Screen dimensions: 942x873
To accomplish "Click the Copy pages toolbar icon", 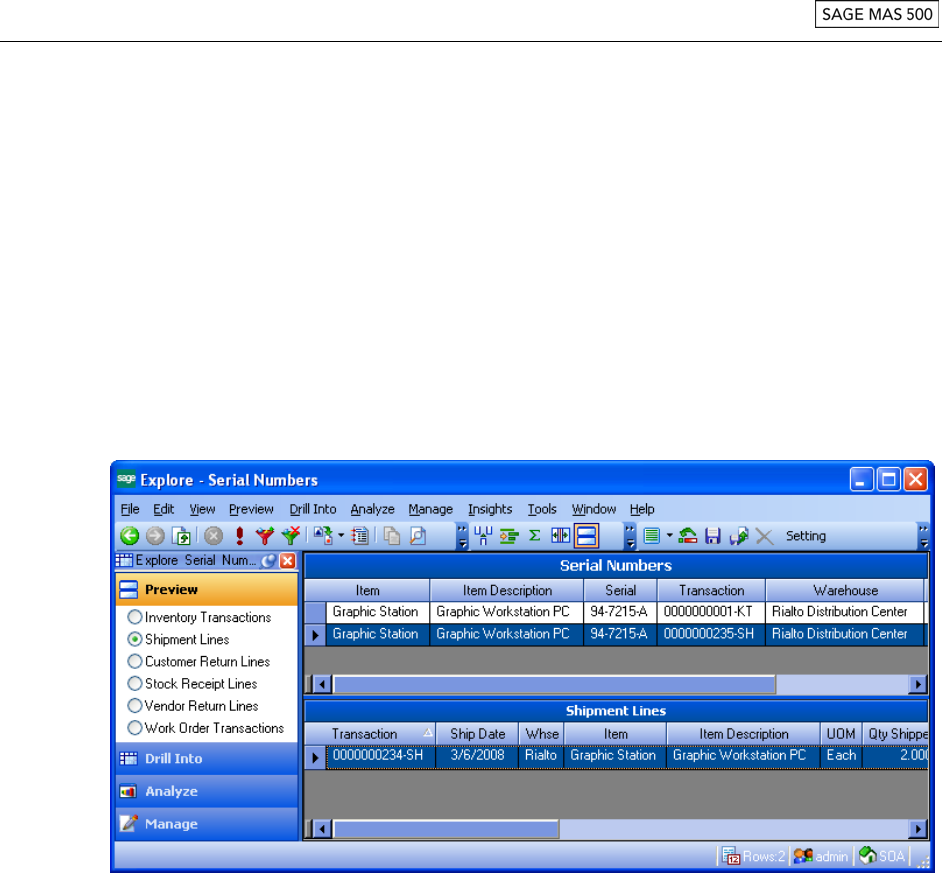I will (x=392, y=535).
